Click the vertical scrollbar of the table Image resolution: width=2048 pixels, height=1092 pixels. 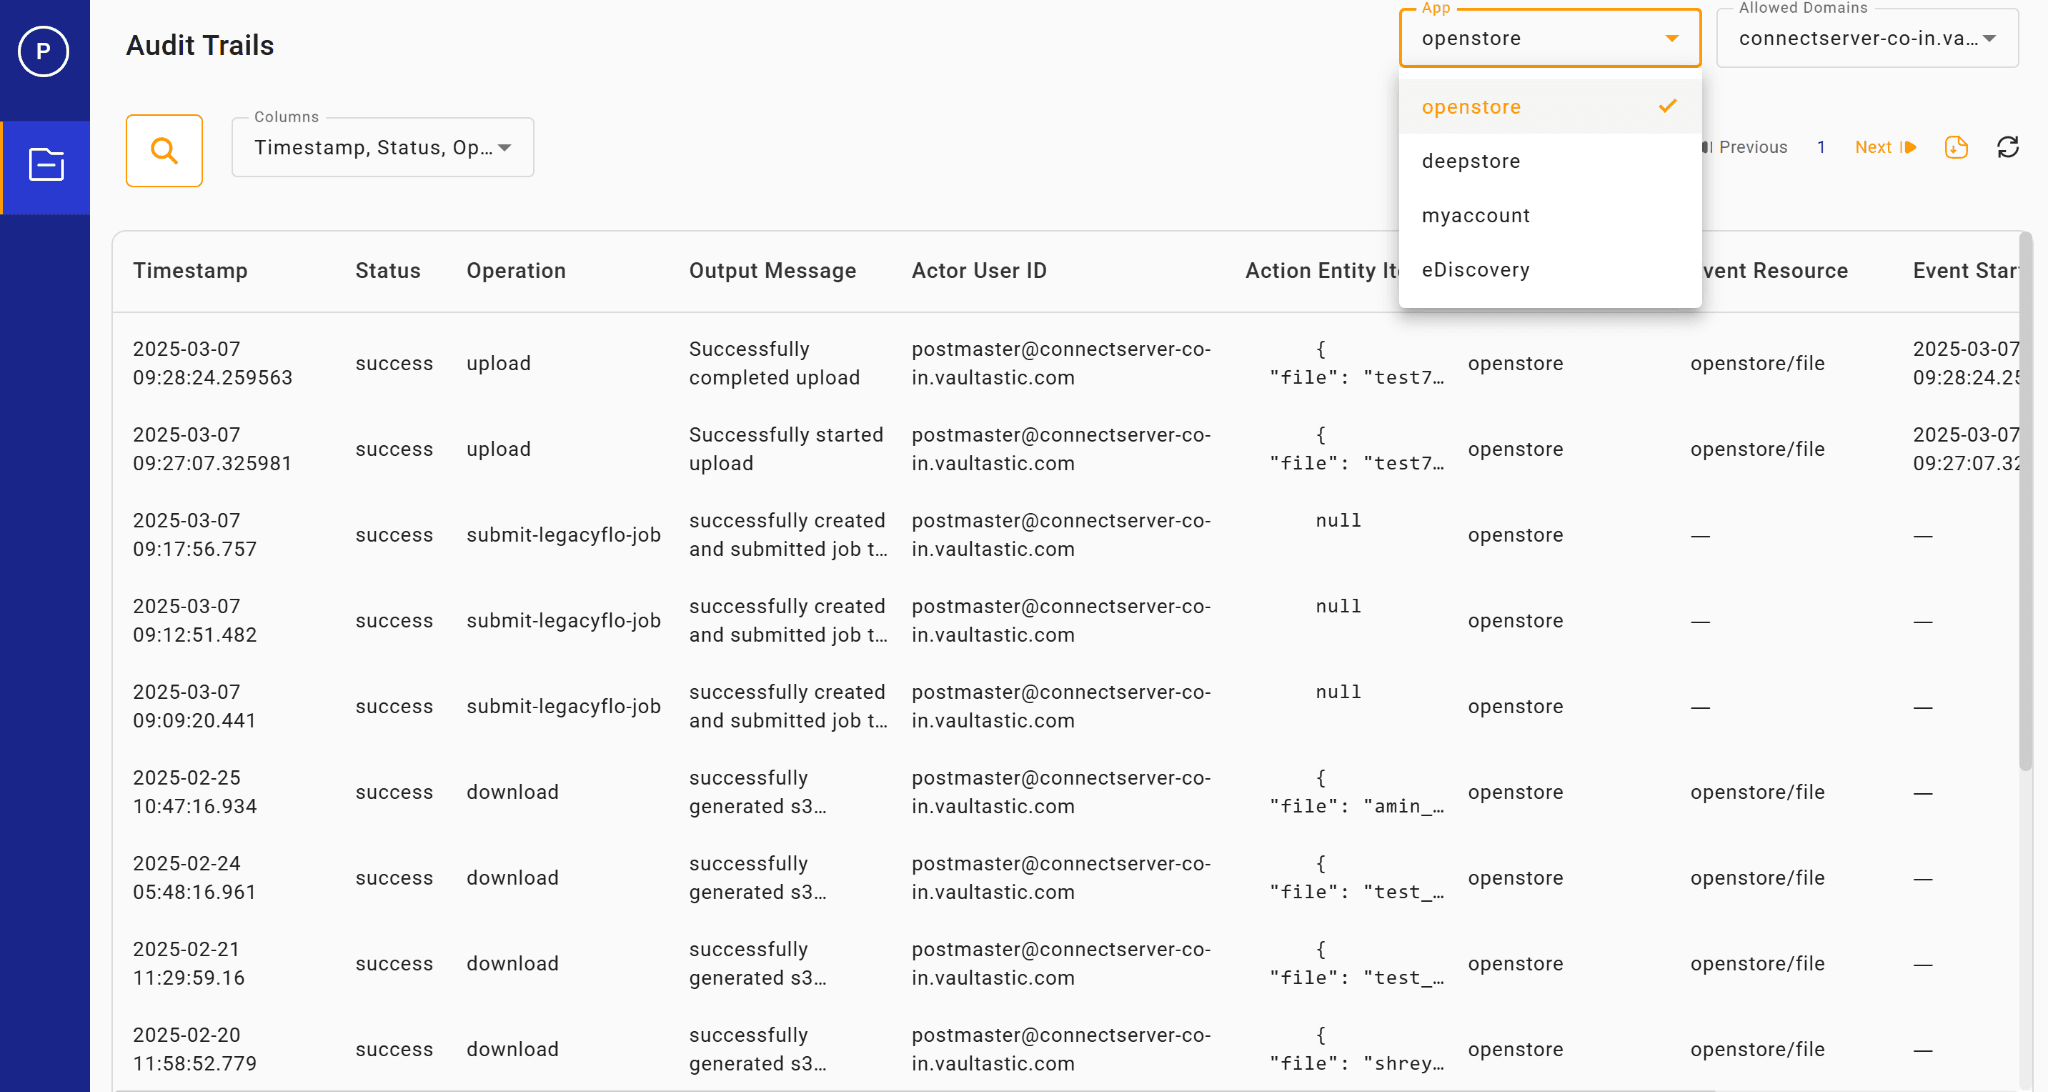2025,500
